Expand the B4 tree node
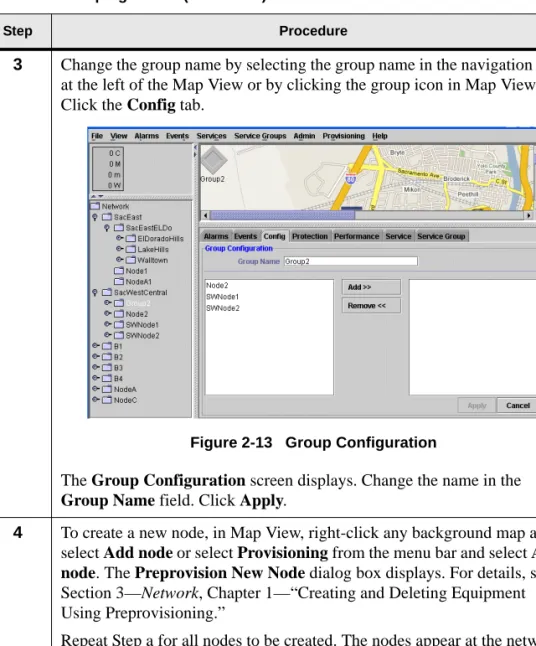This screenshot has height=646, width=536. tap(96, 378)
